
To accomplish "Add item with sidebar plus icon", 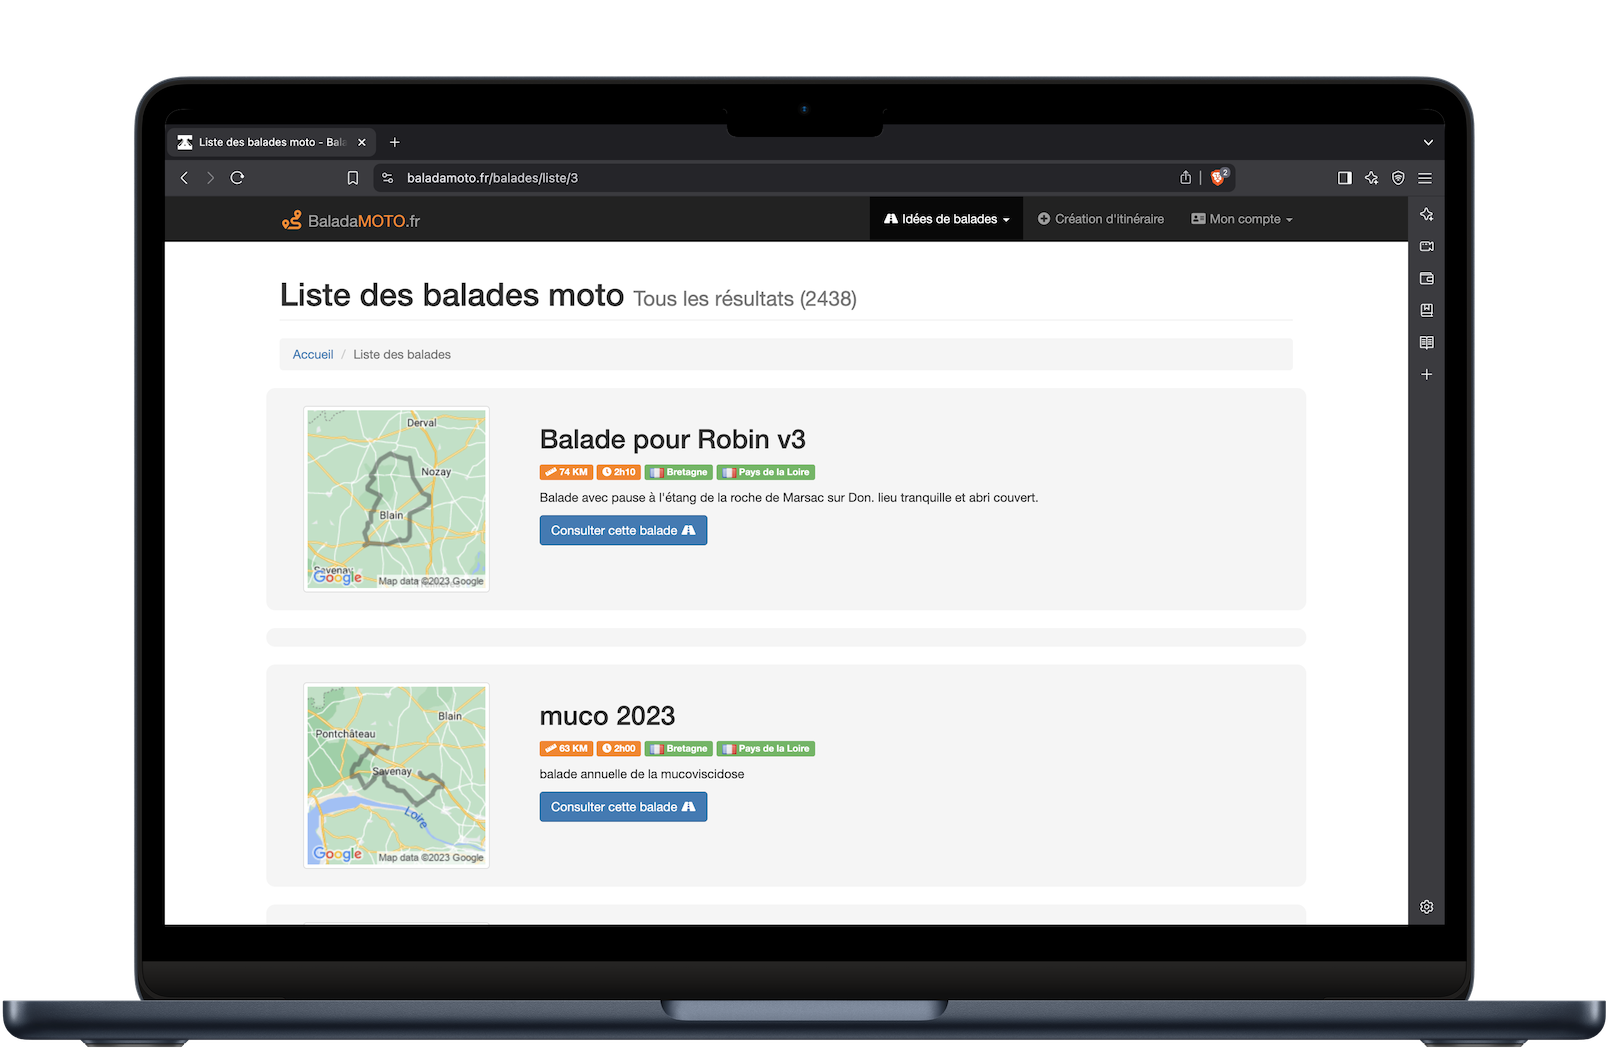I will click(x=1426, y=374).
